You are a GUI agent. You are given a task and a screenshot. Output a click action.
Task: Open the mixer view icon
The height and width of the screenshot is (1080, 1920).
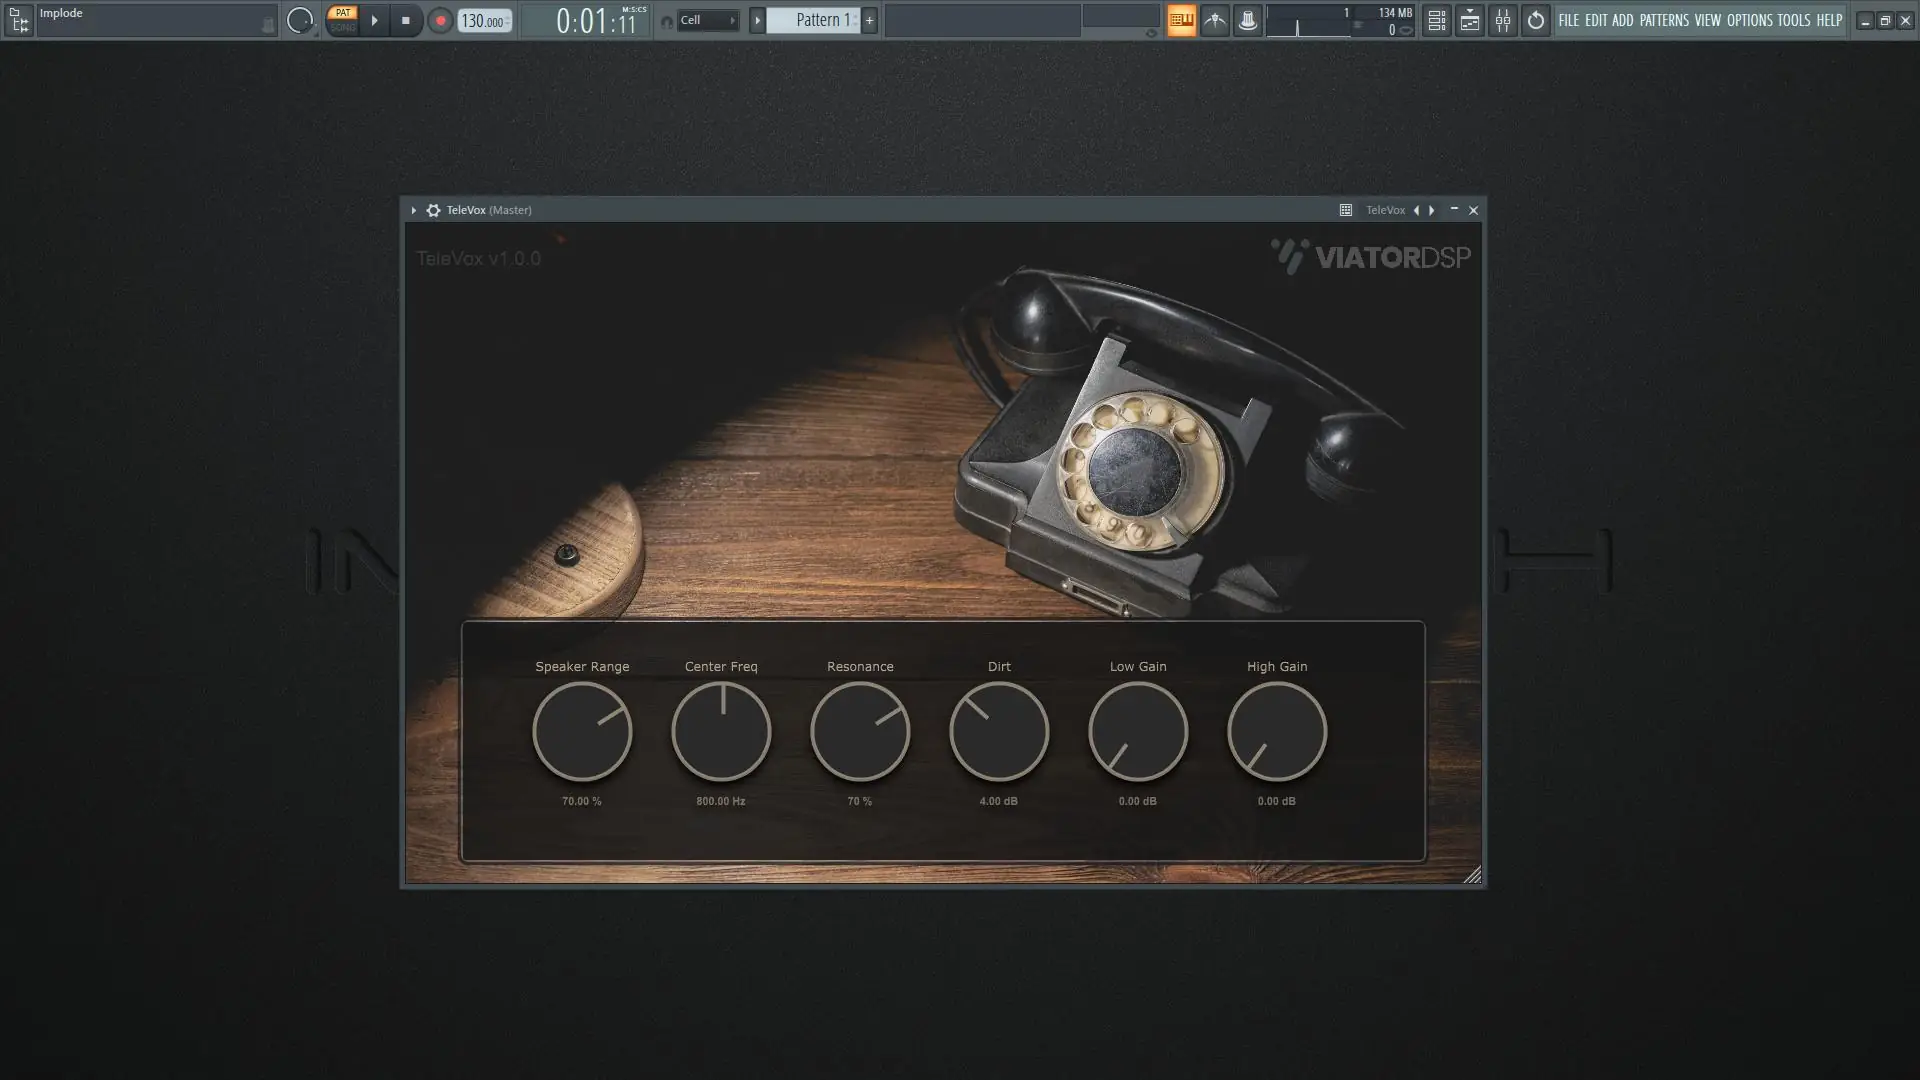[x=1502, y=20]
